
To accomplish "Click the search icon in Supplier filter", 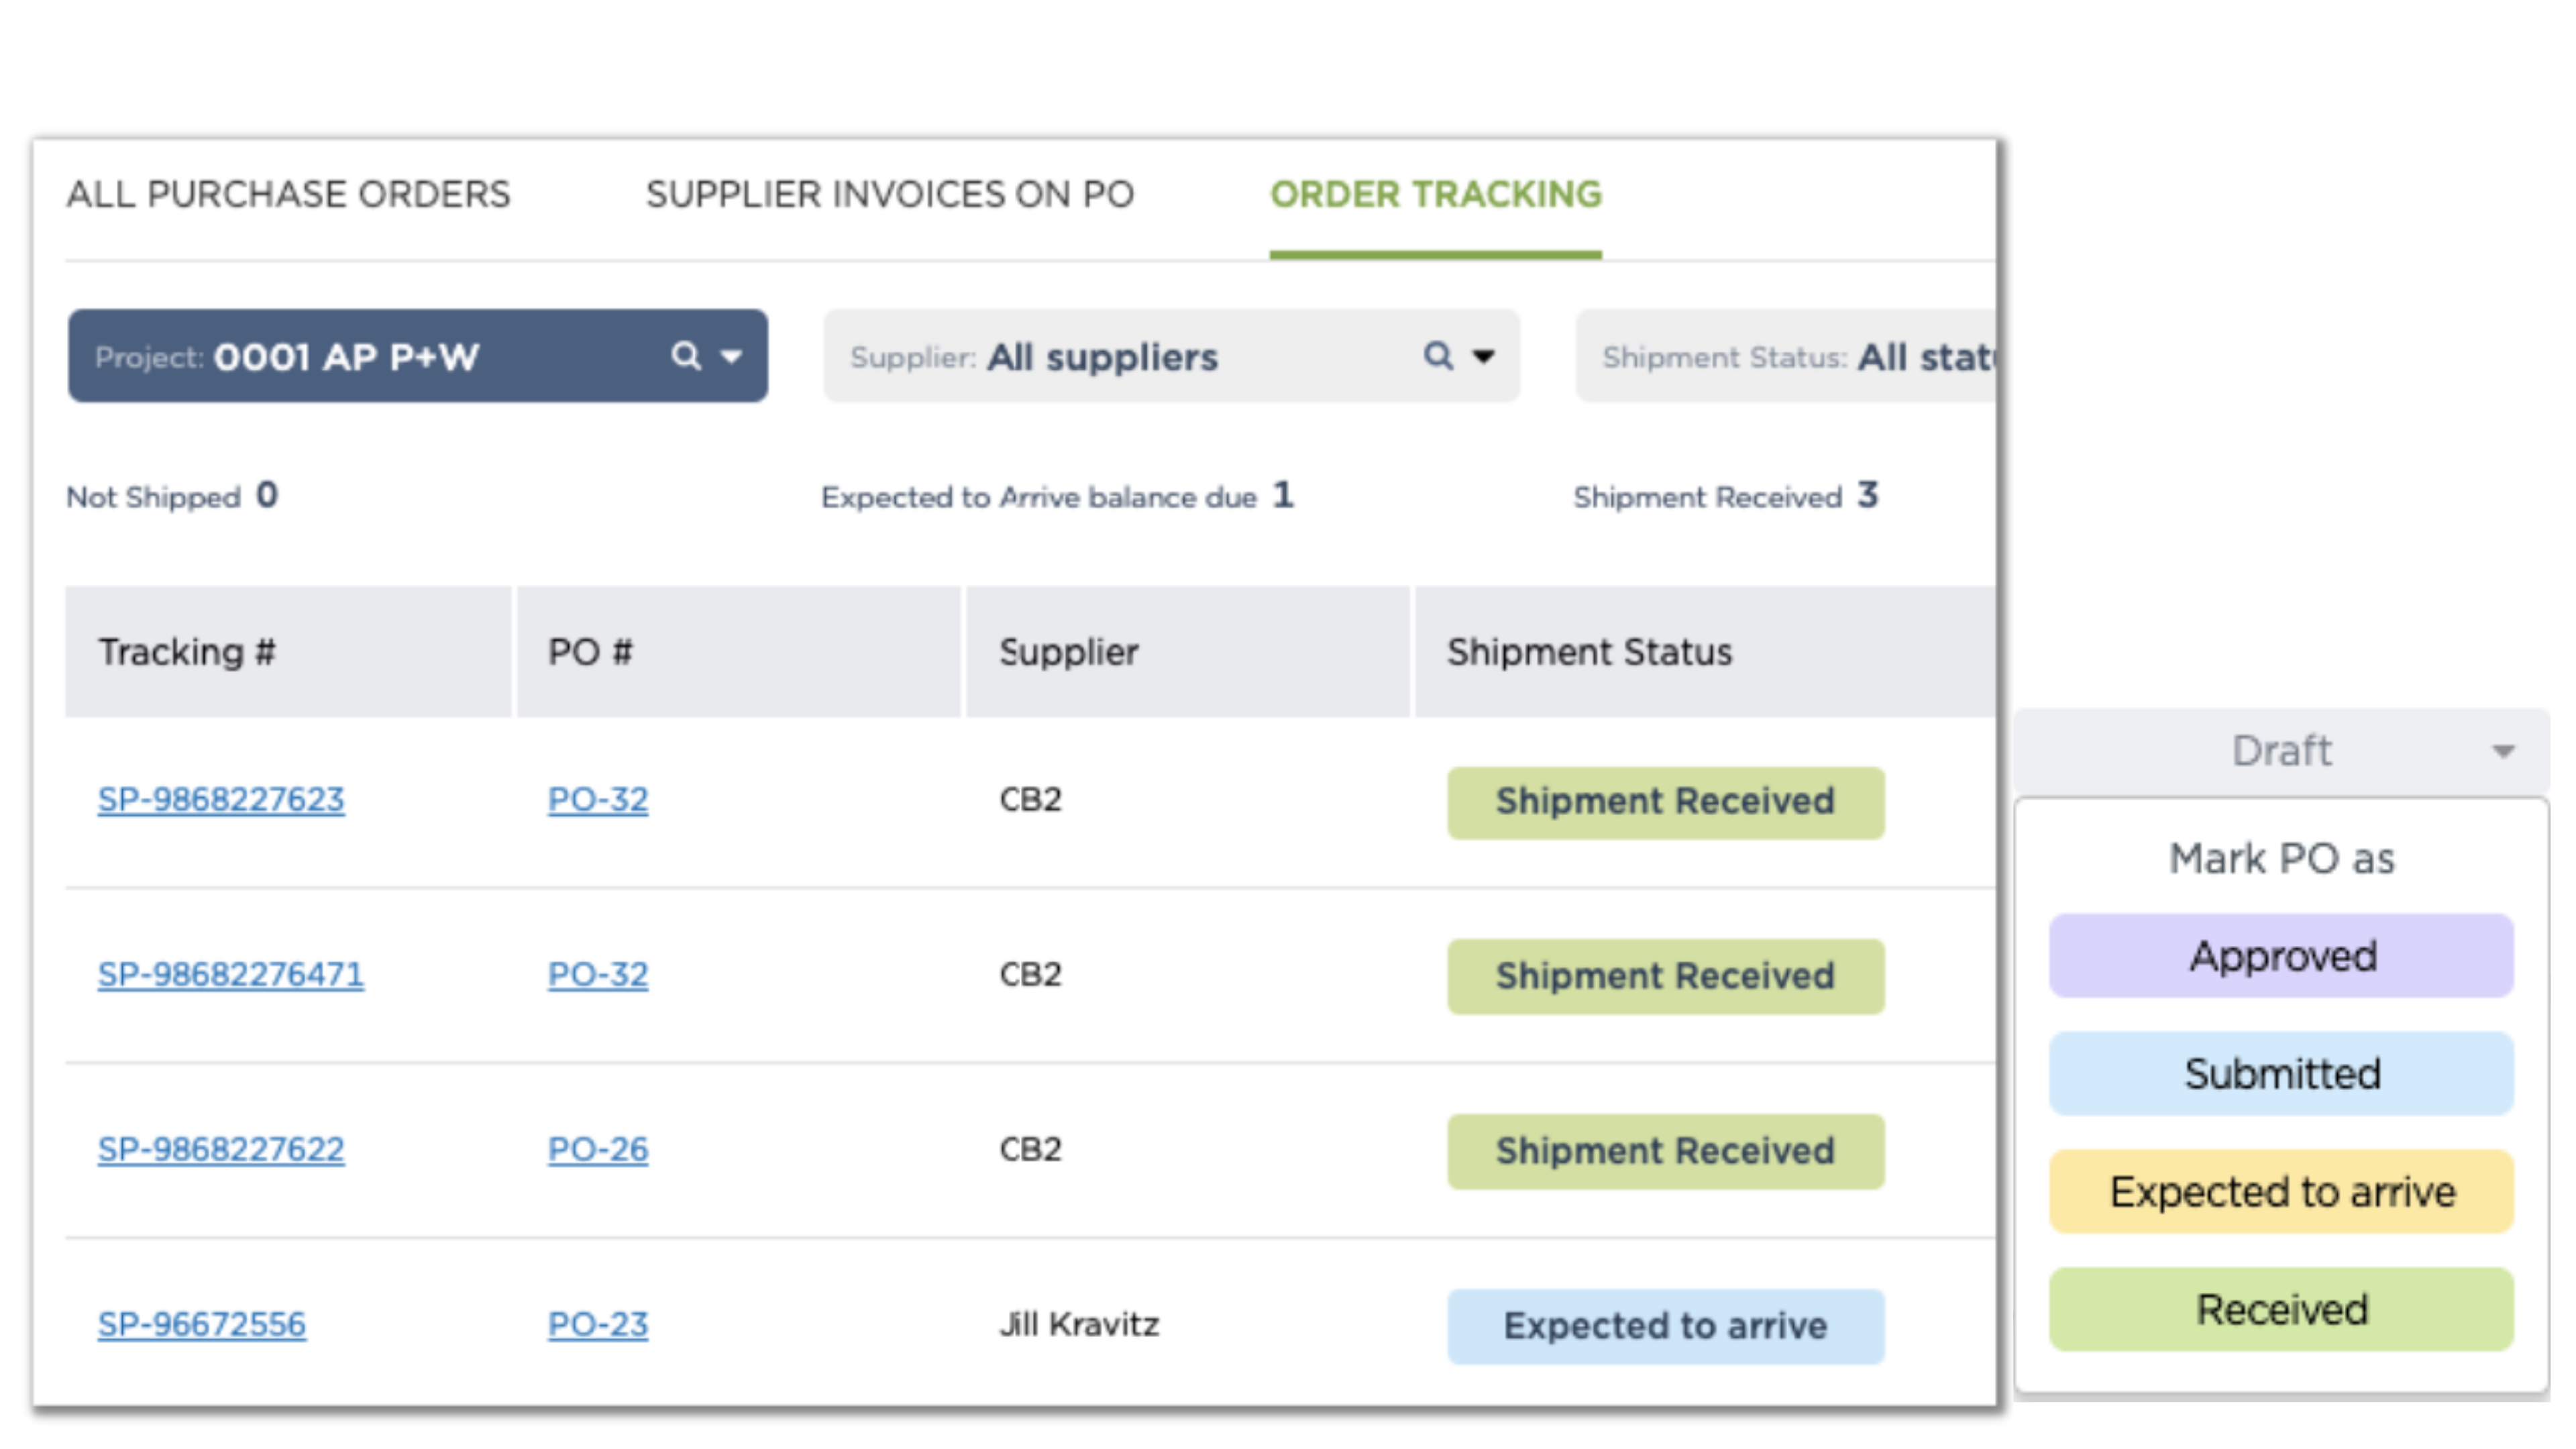I will (1438, 356).
